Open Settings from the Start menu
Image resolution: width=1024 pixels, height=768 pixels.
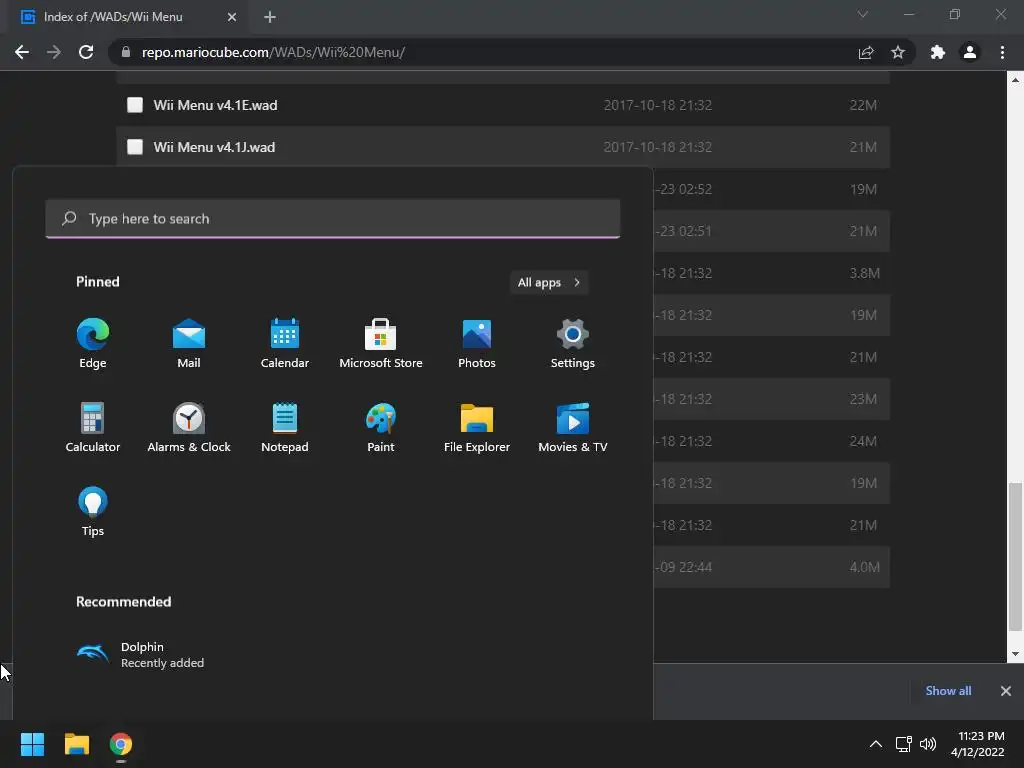coord(573,344)
